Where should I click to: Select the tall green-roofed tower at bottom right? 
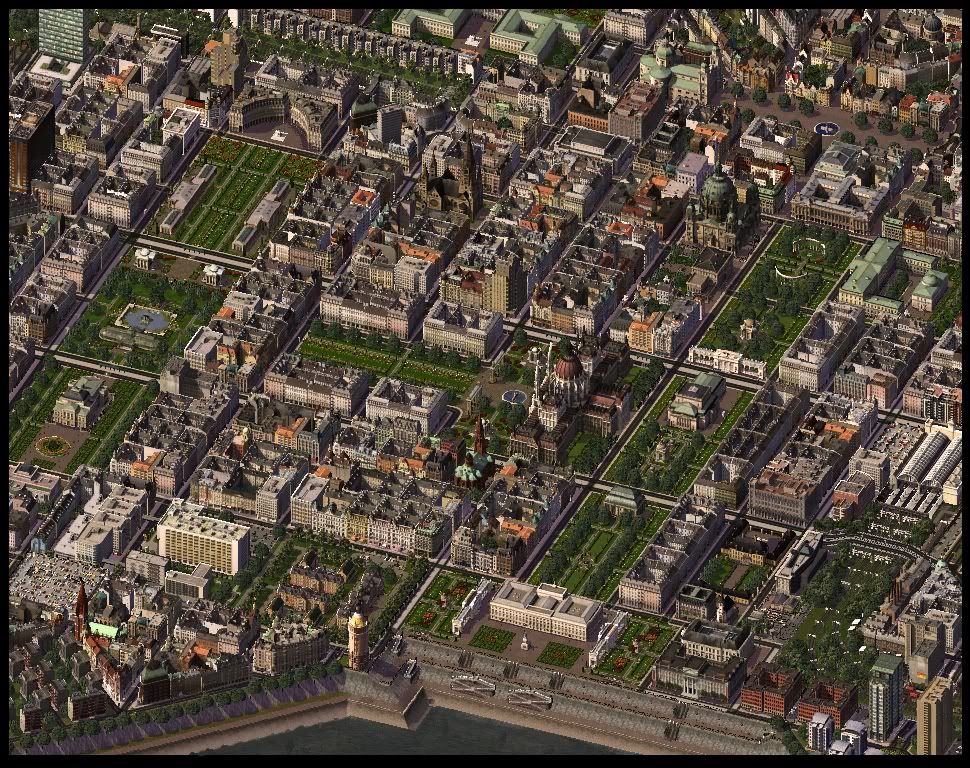pos(886,697)
